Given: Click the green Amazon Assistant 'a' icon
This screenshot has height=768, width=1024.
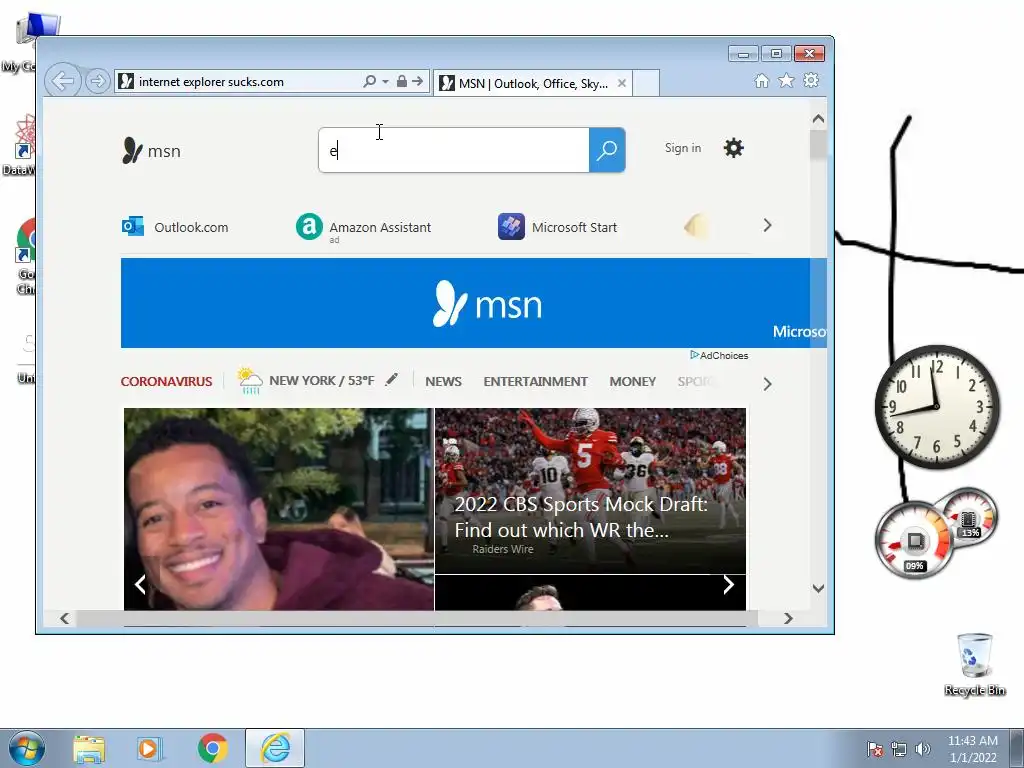Looking at the screenshot, I should [x=309, y=227].
